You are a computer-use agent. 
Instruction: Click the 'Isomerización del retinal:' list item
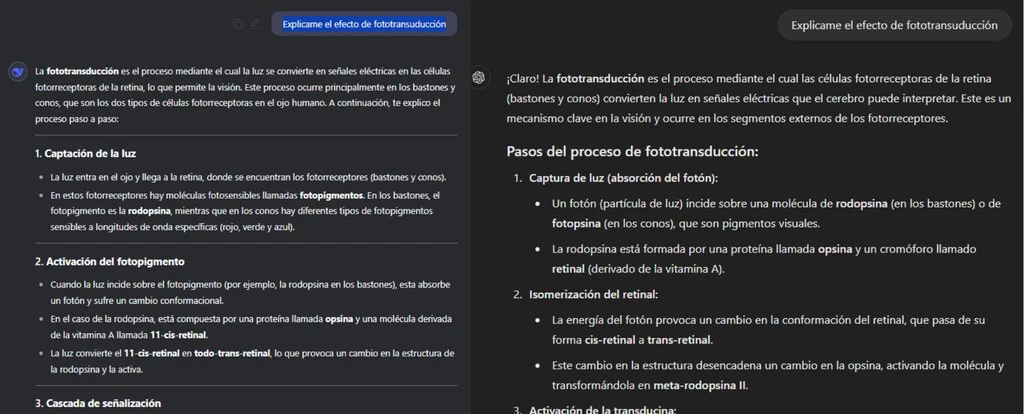coord(593,294)
